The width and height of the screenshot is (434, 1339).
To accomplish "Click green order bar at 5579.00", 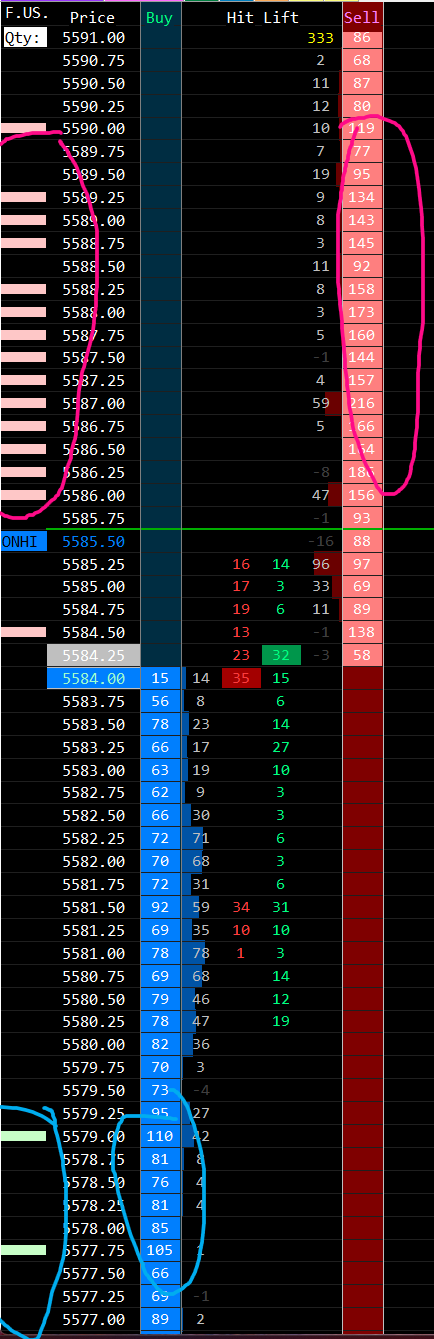I will click(24, 1136).
